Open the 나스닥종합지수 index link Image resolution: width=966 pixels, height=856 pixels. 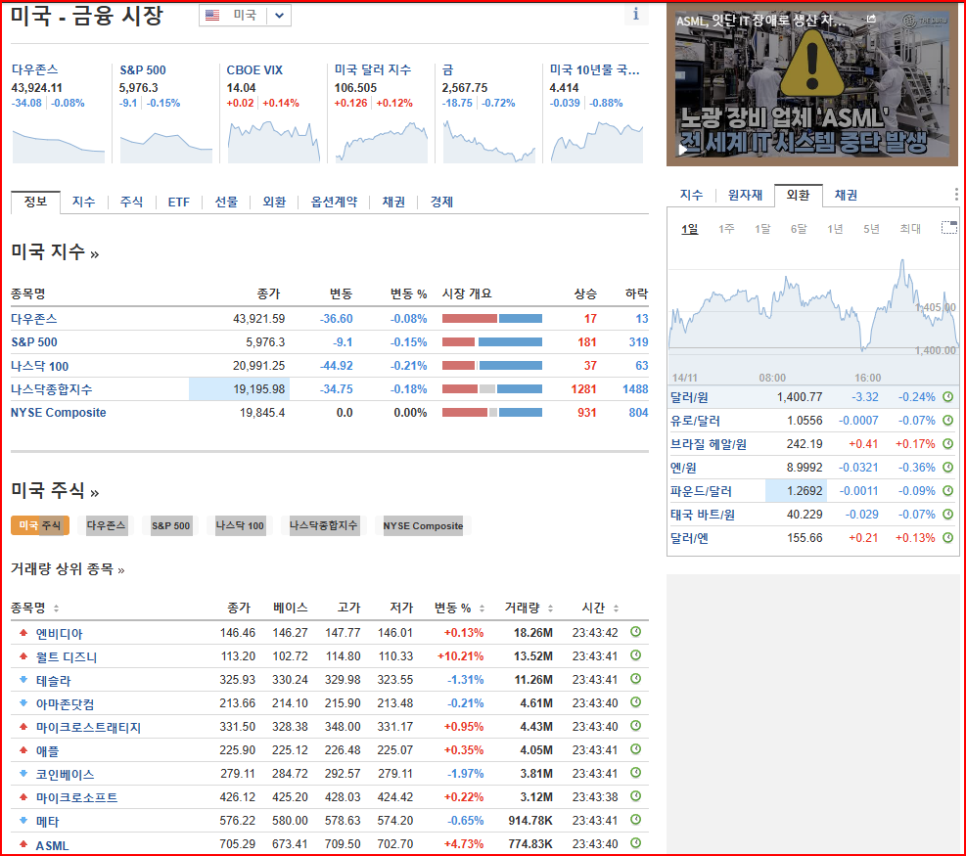click(x=51, y=389)
